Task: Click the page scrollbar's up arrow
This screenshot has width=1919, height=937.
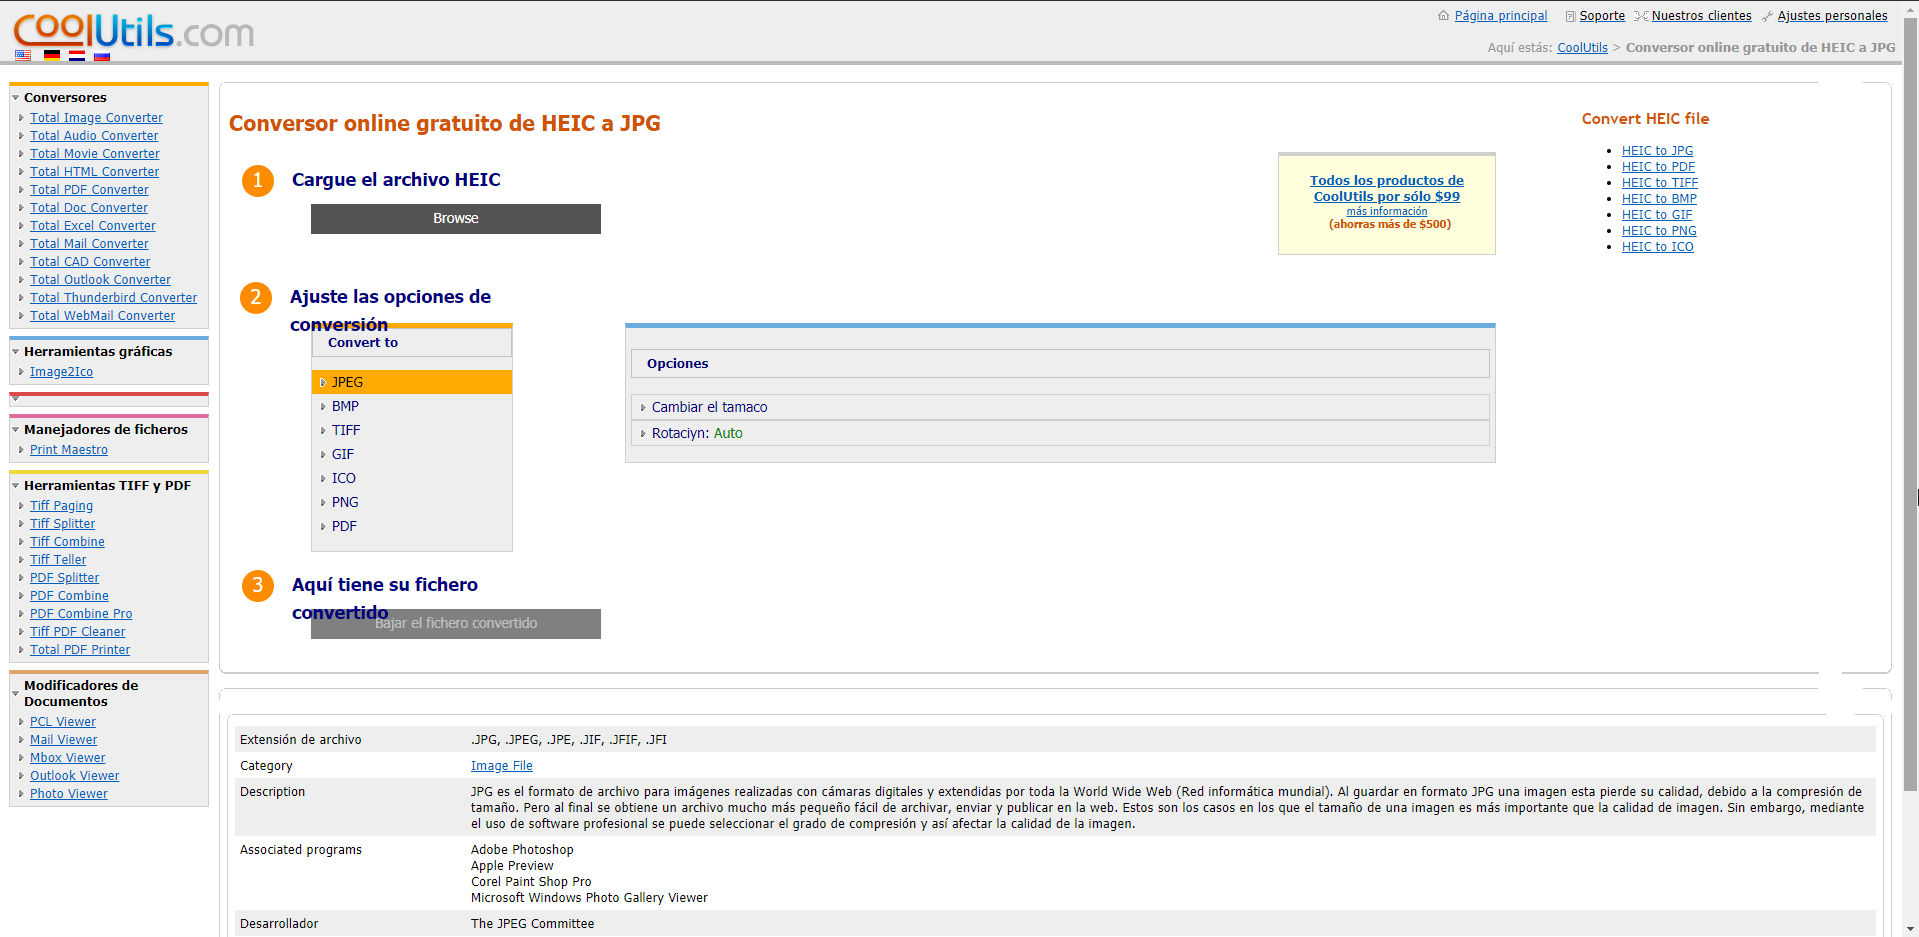Action: (x=1910, y=8)
